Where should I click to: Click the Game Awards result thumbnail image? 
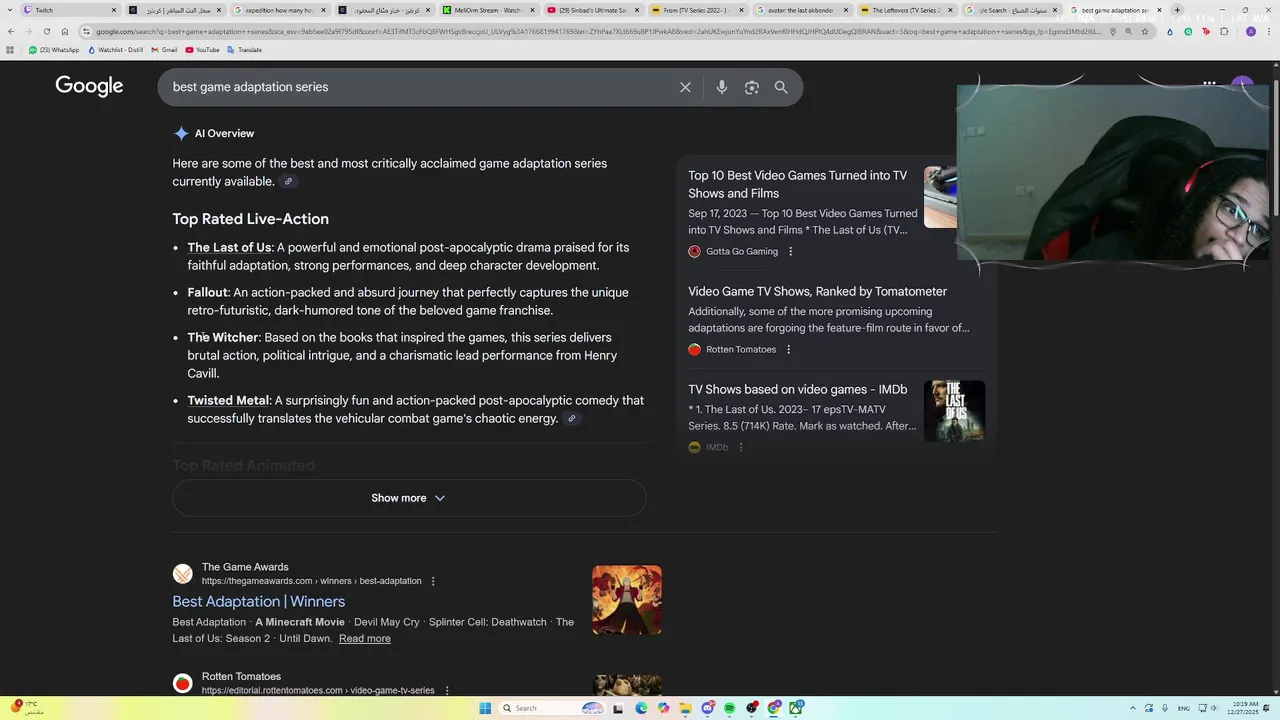click(627, 600)
